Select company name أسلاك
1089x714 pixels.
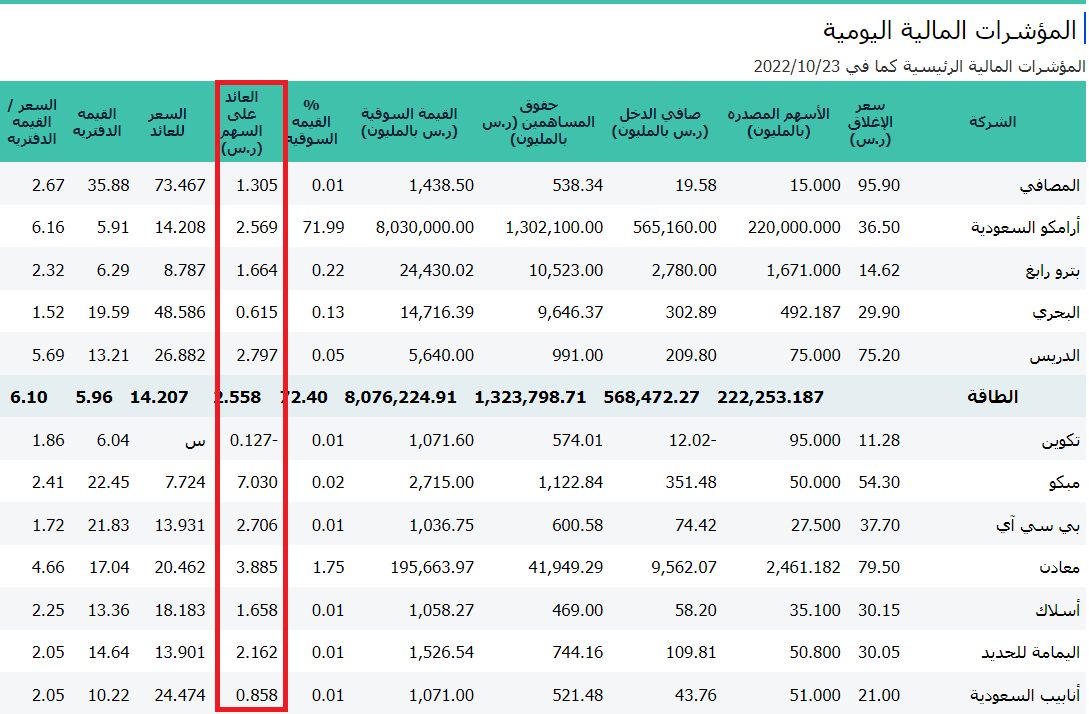click(1057, 611)
